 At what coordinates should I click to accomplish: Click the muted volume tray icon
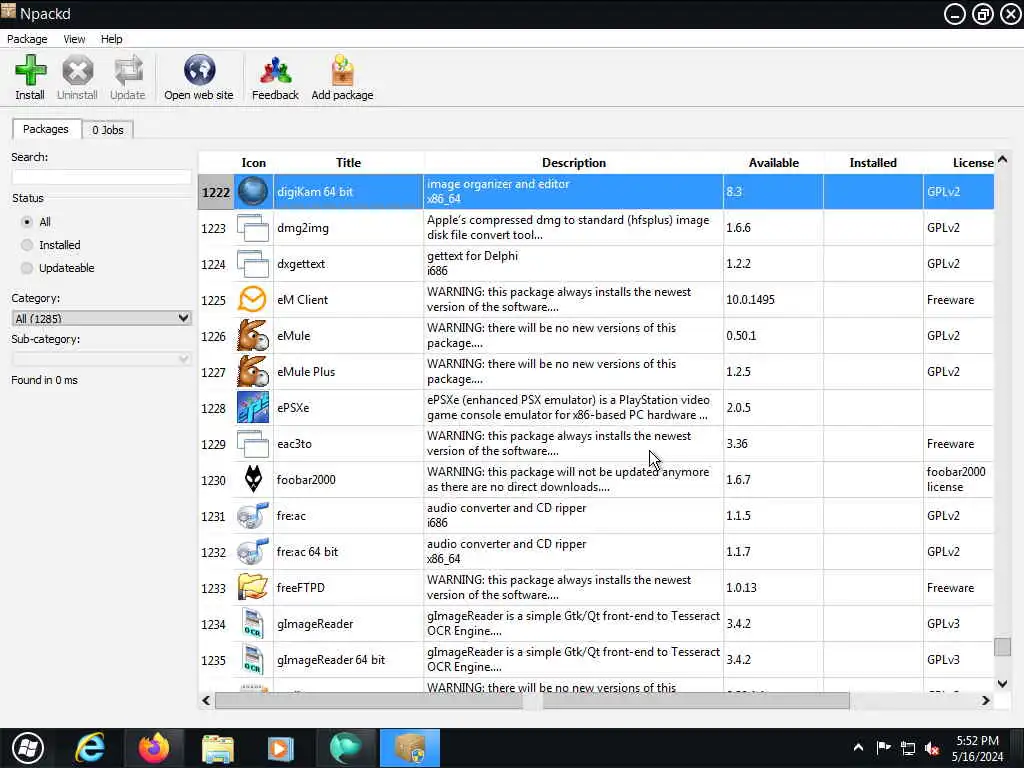point(932,748)
